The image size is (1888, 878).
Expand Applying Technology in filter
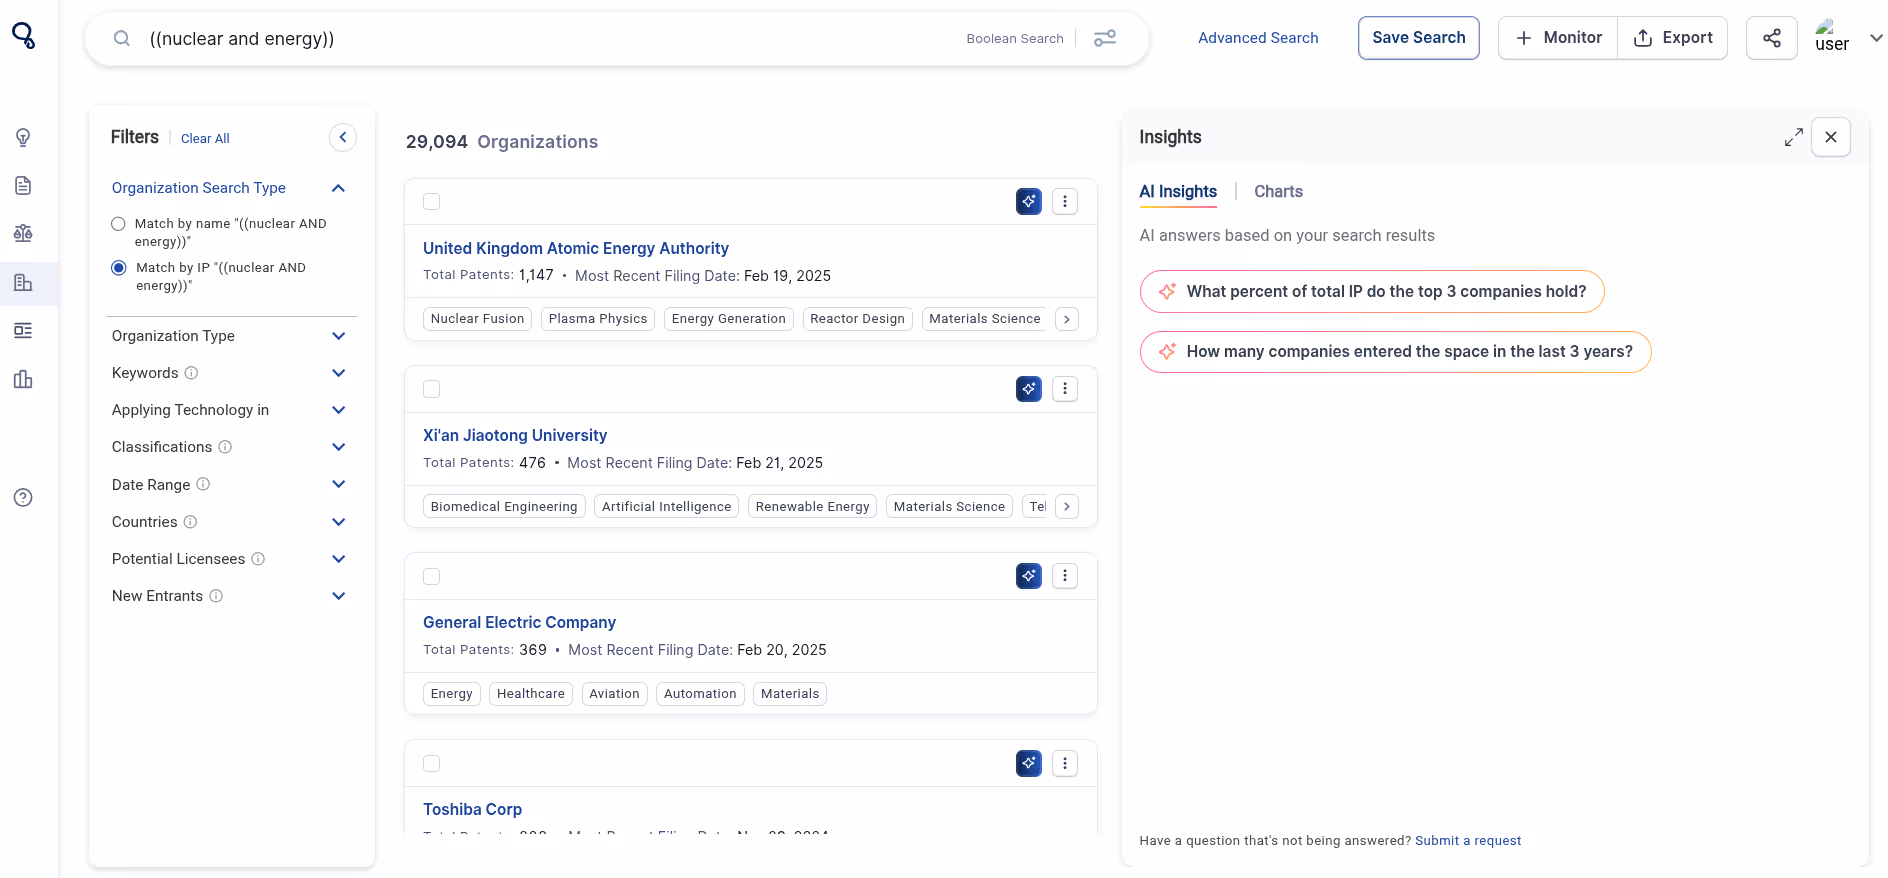pyautogui.click(x=338, y=410)
